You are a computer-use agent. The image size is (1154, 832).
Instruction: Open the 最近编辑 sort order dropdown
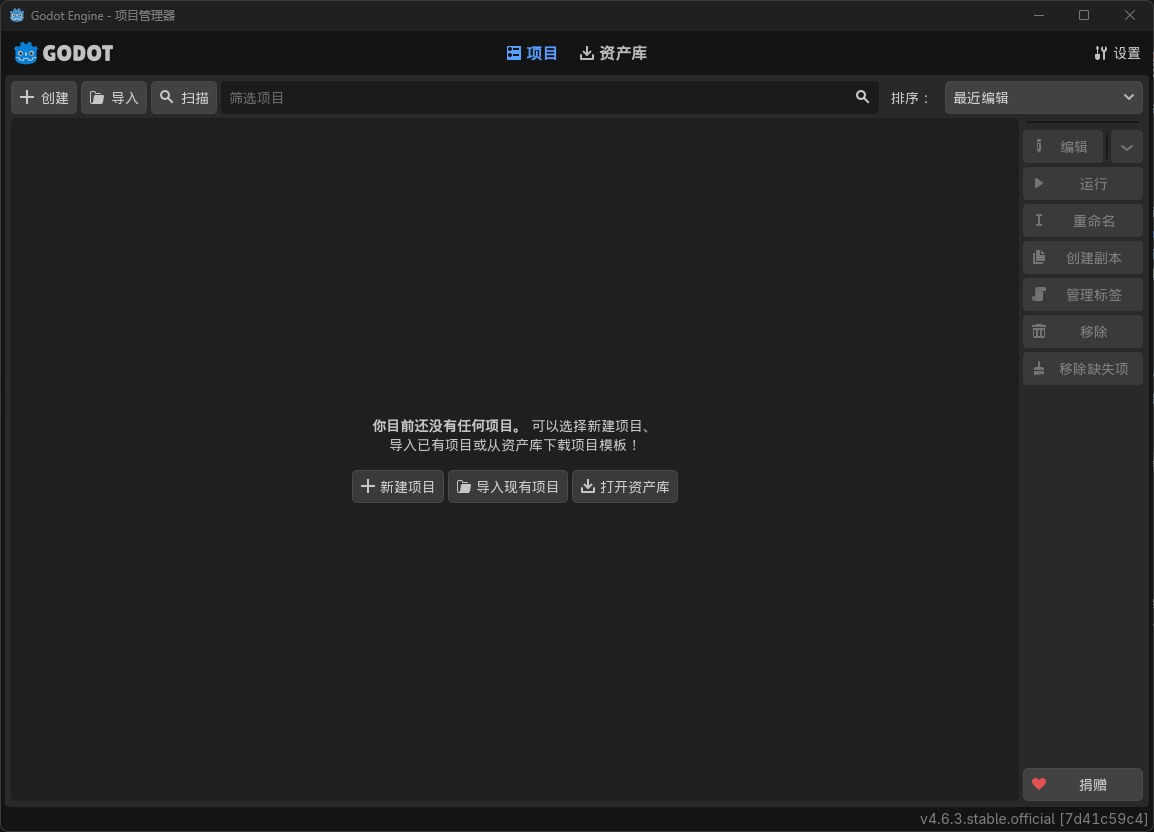(1044, 98)
